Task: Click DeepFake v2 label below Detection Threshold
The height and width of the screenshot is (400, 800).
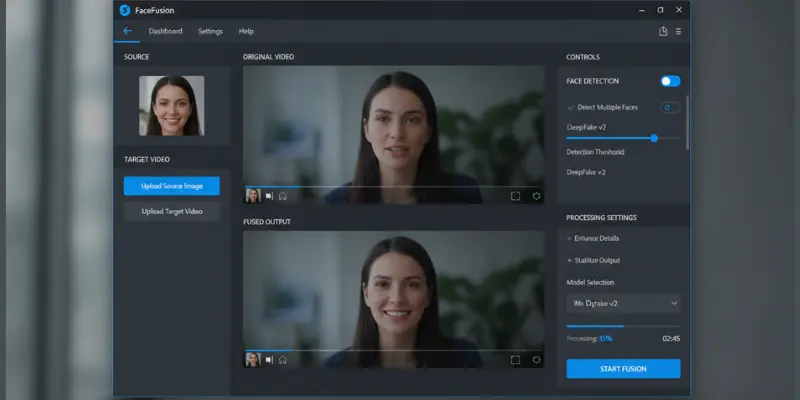Action: point(586,172)
